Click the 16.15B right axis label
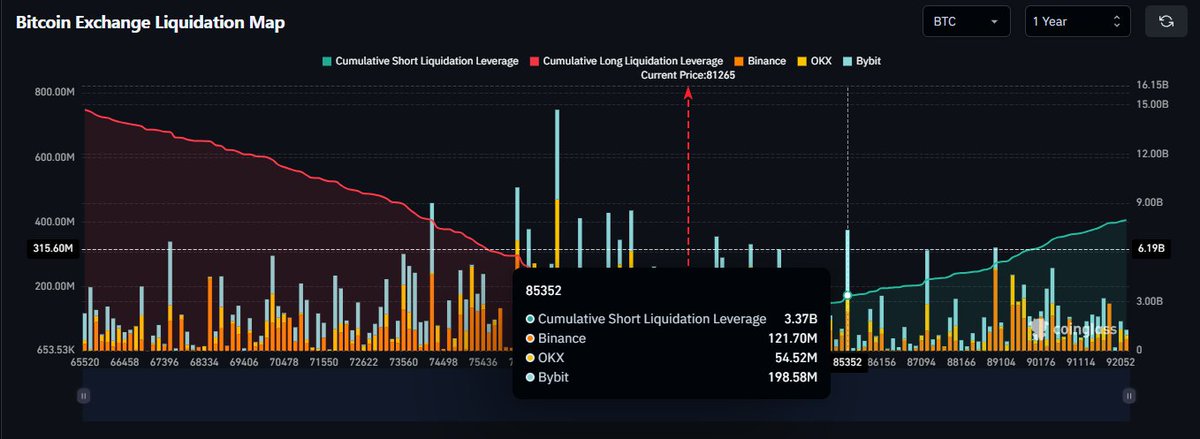 tap(1154, 86)
